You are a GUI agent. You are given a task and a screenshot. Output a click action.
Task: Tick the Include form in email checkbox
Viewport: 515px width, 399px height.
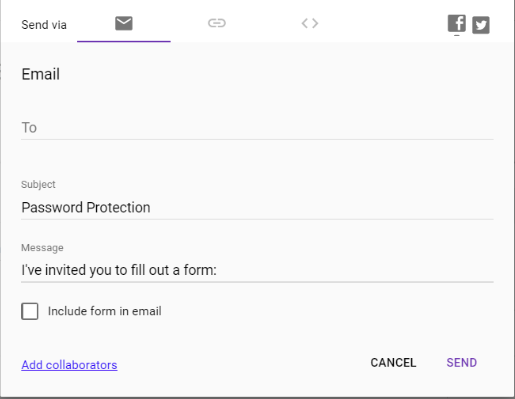point(30,311)
